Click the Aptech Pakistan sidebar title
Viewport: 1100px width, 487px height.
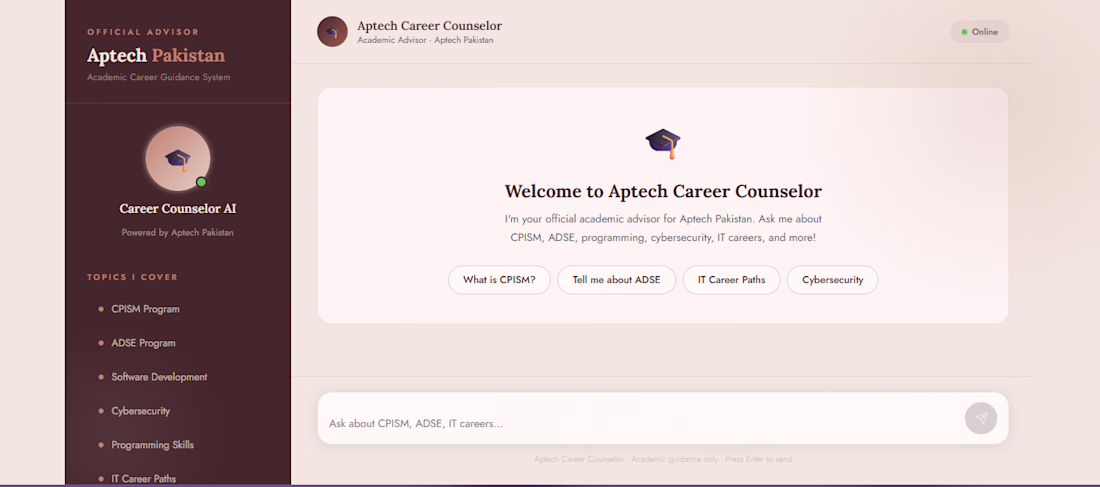pyautogui.click(x=156, y=55)
